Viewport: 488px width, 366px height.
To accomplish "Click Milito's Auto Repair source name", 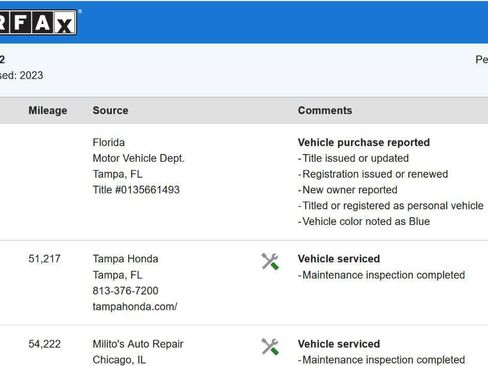I will 138,344.
